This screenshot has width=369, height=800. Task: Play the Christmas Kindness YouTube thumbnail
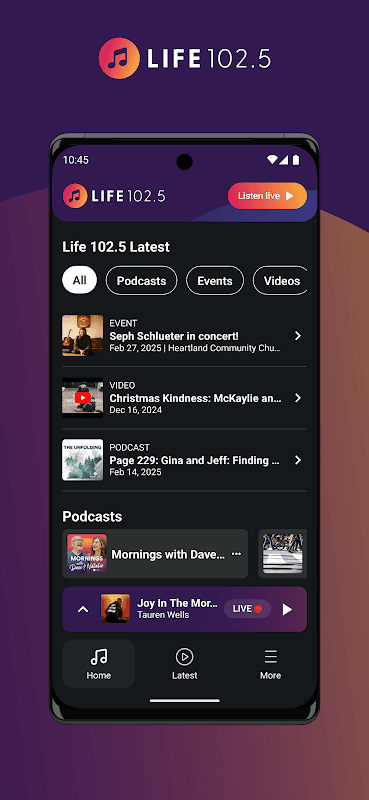(x=83, y=398)
